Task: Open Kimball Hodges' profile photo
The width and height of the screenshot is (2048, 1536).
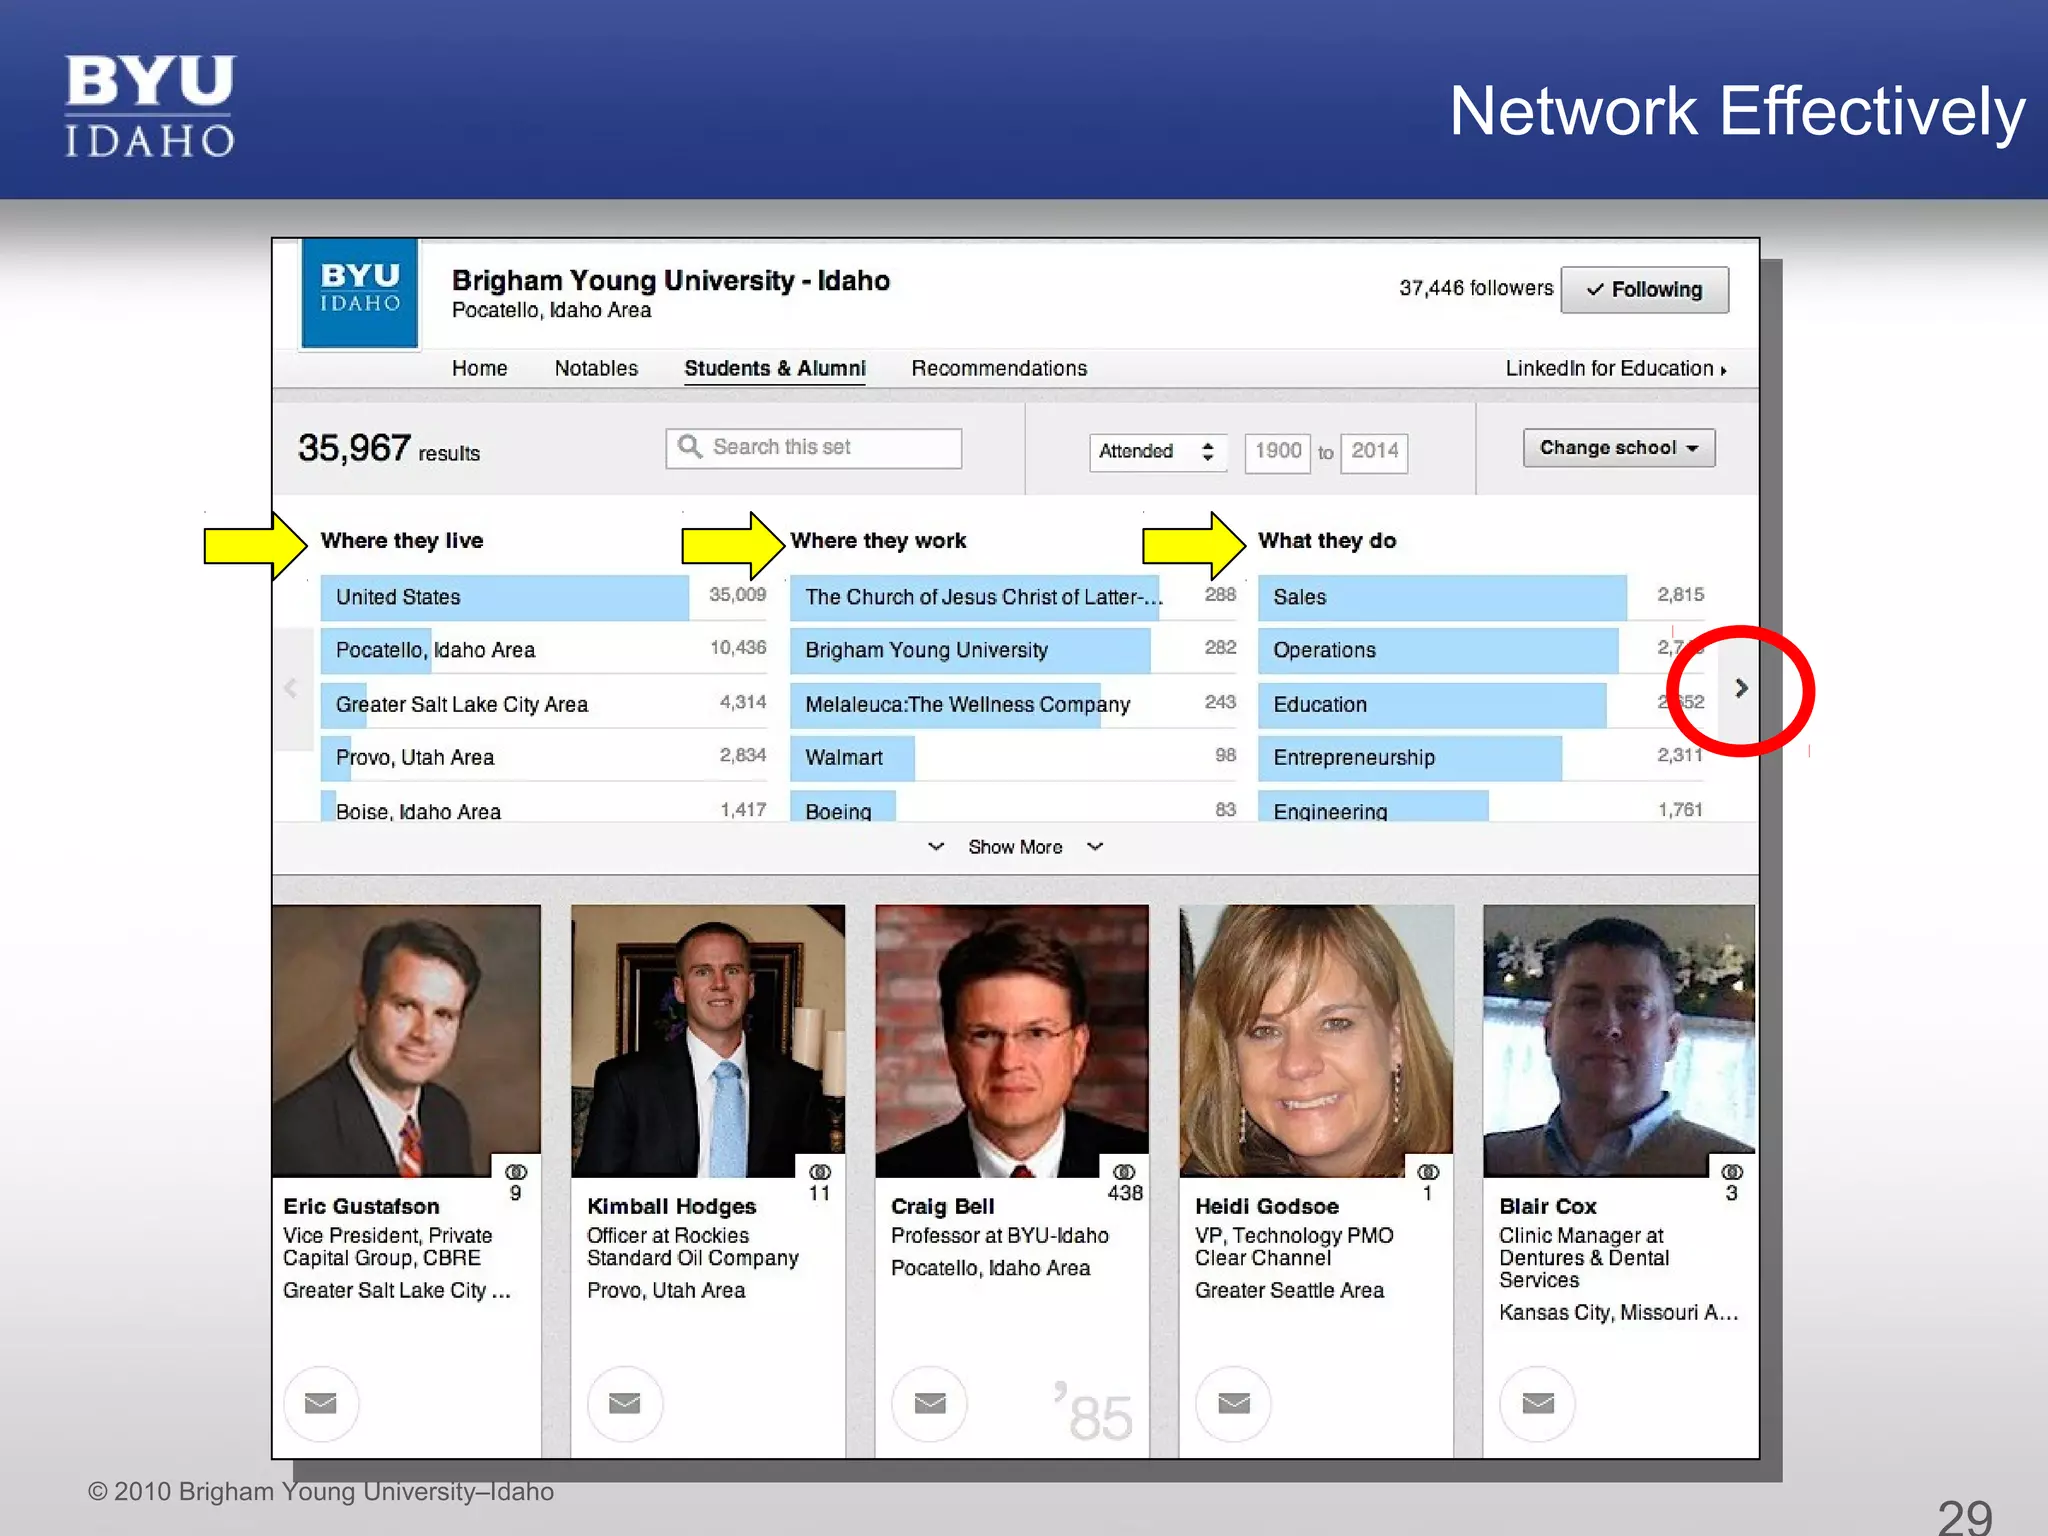Action: tap(708, 1041)
